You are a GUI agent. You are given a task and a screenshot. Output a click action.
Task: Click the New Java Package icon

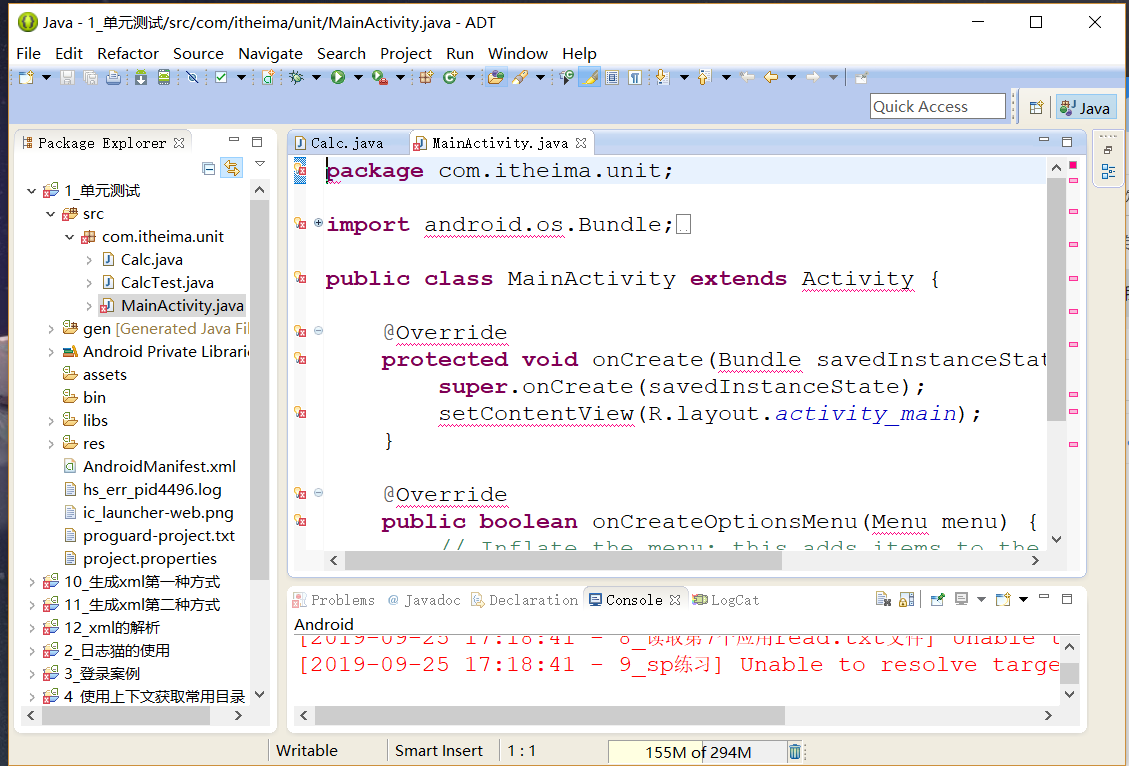[426, 77]
